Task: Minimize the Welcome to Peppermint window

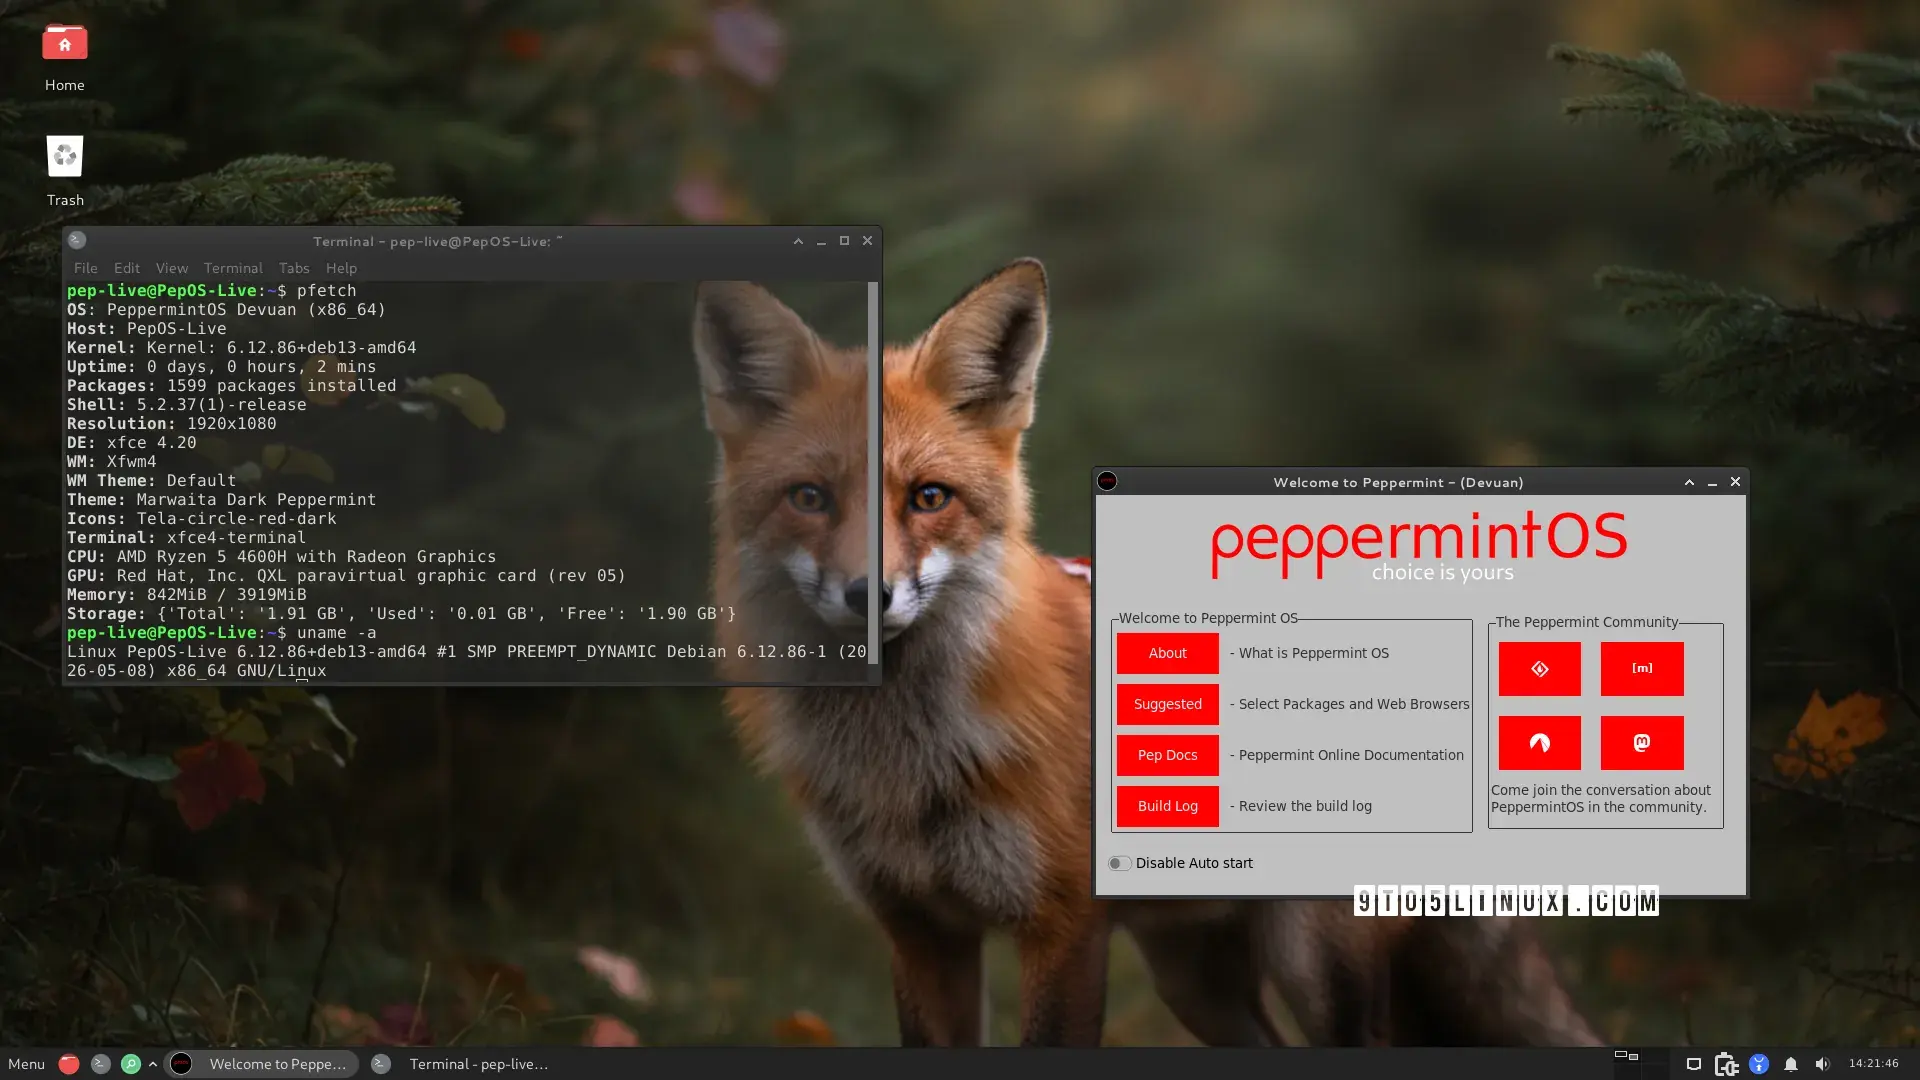Action: coord(1712,482)
